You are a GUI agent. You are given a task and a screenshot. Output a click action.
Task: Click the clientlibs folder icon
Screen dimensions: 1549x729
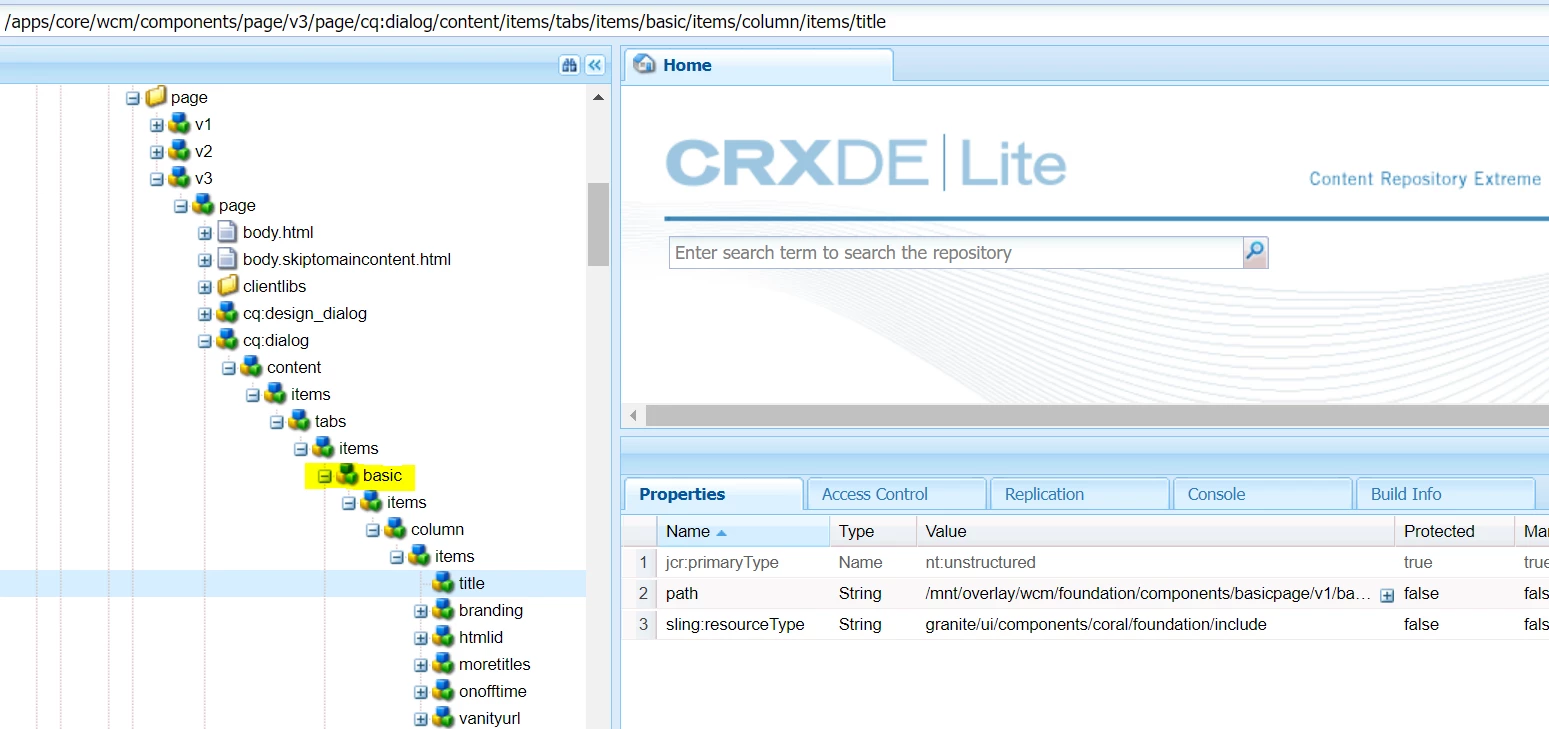(x=227, y=286)
